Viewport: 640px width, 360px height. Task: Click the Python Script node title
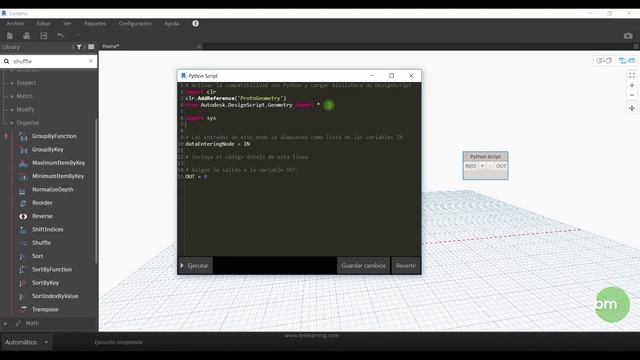[485, 157]
